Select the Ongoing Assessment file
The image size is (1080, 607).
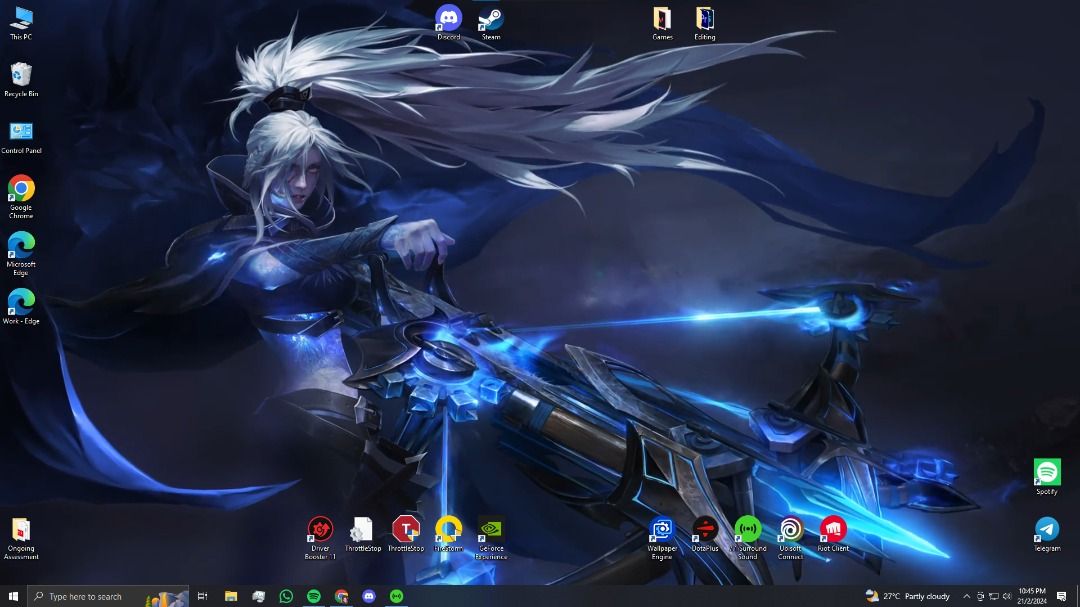pyautogui.click(x=21, y=539)
